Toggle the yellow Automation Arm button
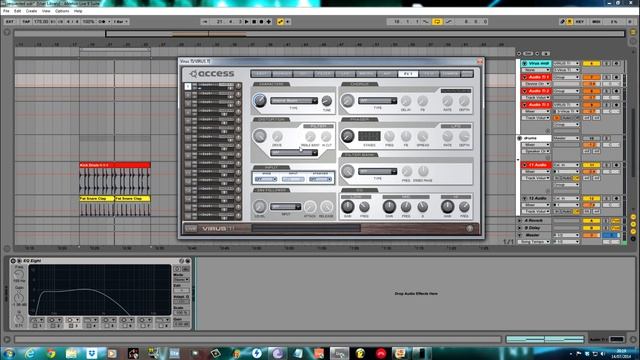Screen dimensions: 640x360 [x=280, y=22]
